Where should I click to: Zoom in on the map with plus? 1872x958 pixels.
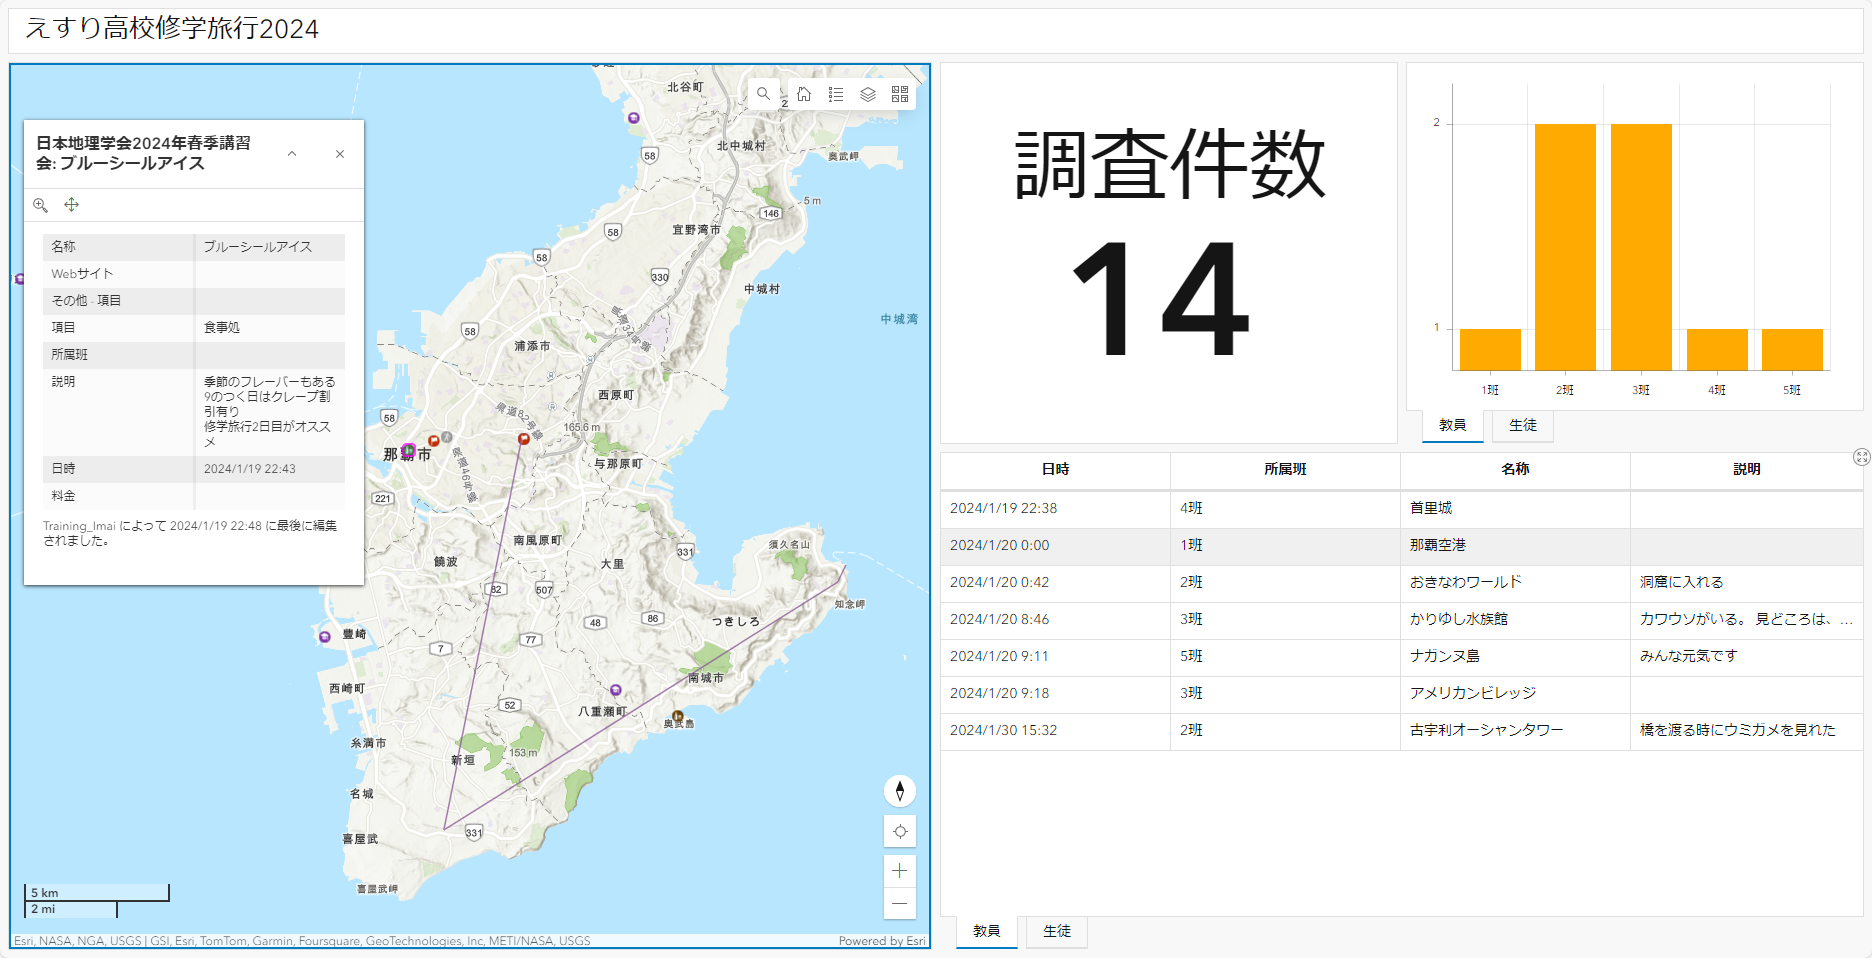point(900,871)
